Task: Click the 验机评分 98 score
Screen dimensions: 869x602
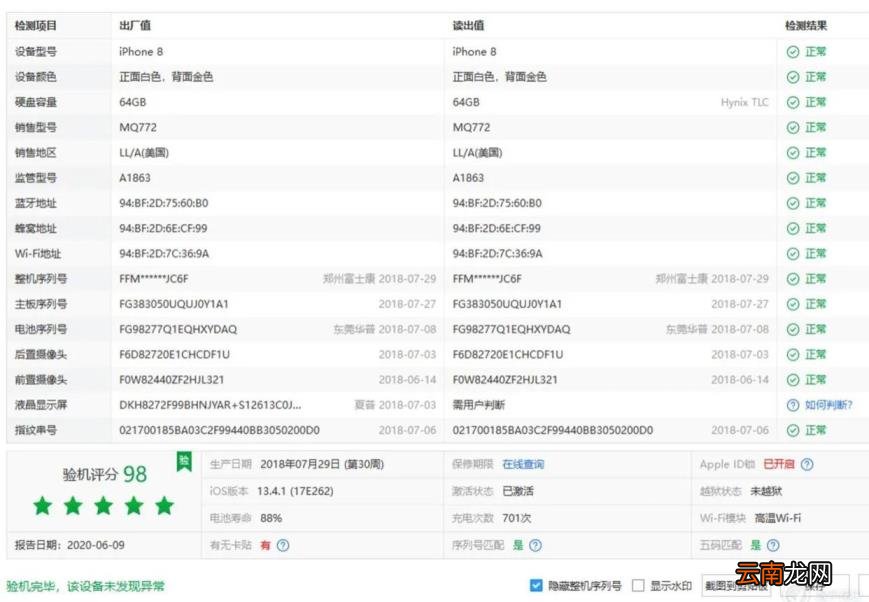Action: click(105, 475)
